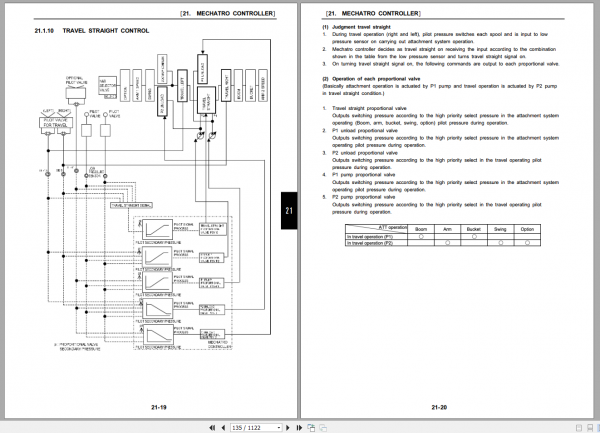The image size is (600, 433).
Task: Open the page number dropdown arrow
Action: [279, 428]
